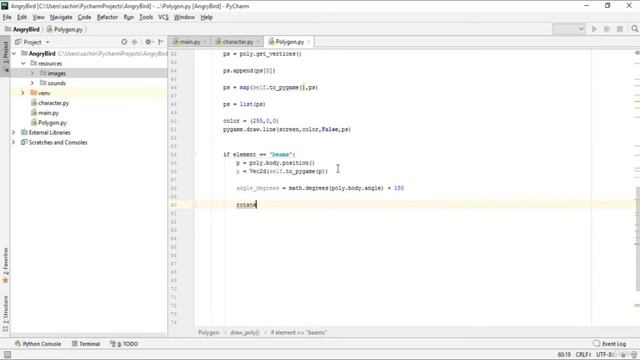Change CRLF line separator in status bar
The image size is (640, 360).
click(583, 355)
